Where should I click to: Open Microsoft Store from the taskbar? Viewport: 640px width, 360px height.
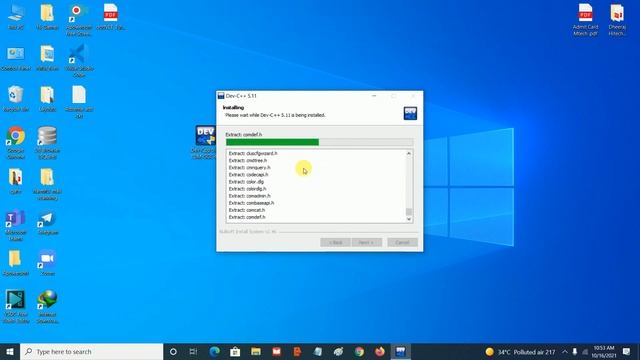pyautogui.click(x=235, y=351)
